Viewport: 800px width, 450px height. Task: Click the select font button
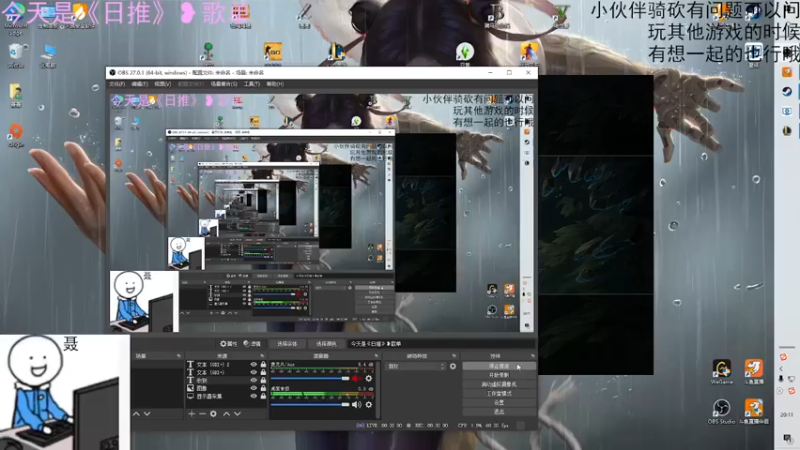[287, 344]
